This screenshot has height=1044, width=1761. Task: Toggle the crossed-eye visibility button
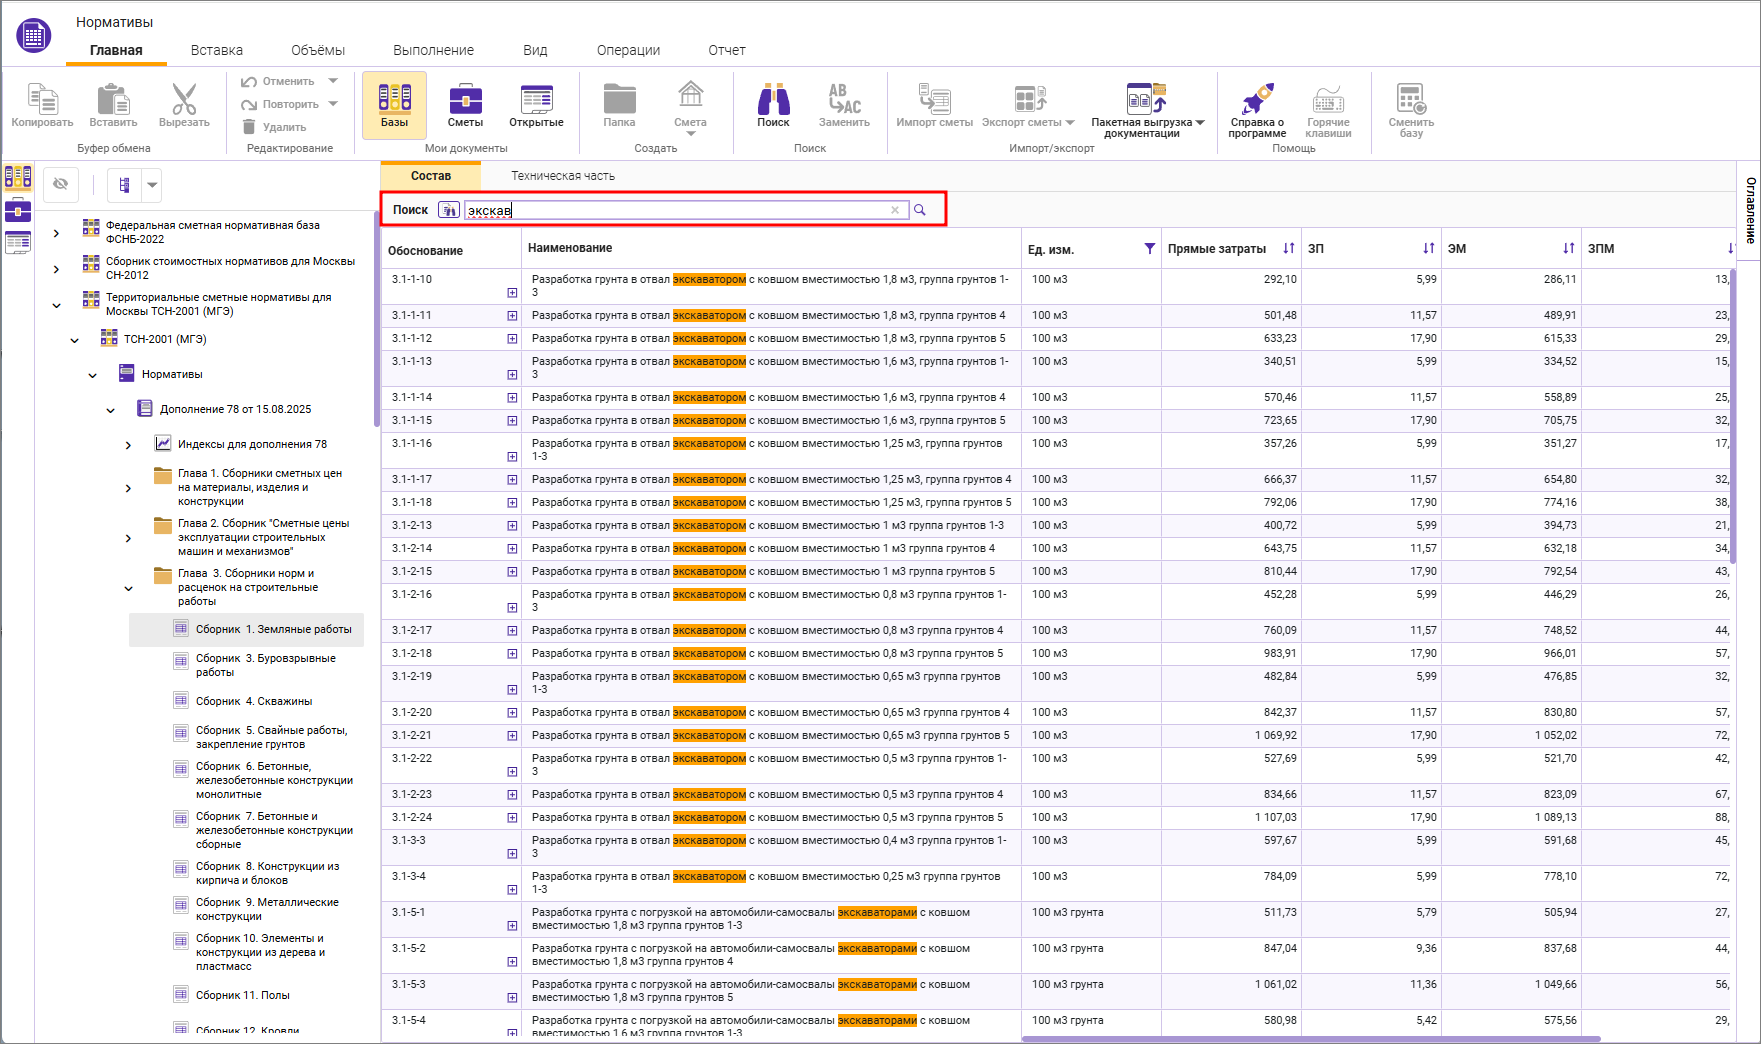point(61,184)
